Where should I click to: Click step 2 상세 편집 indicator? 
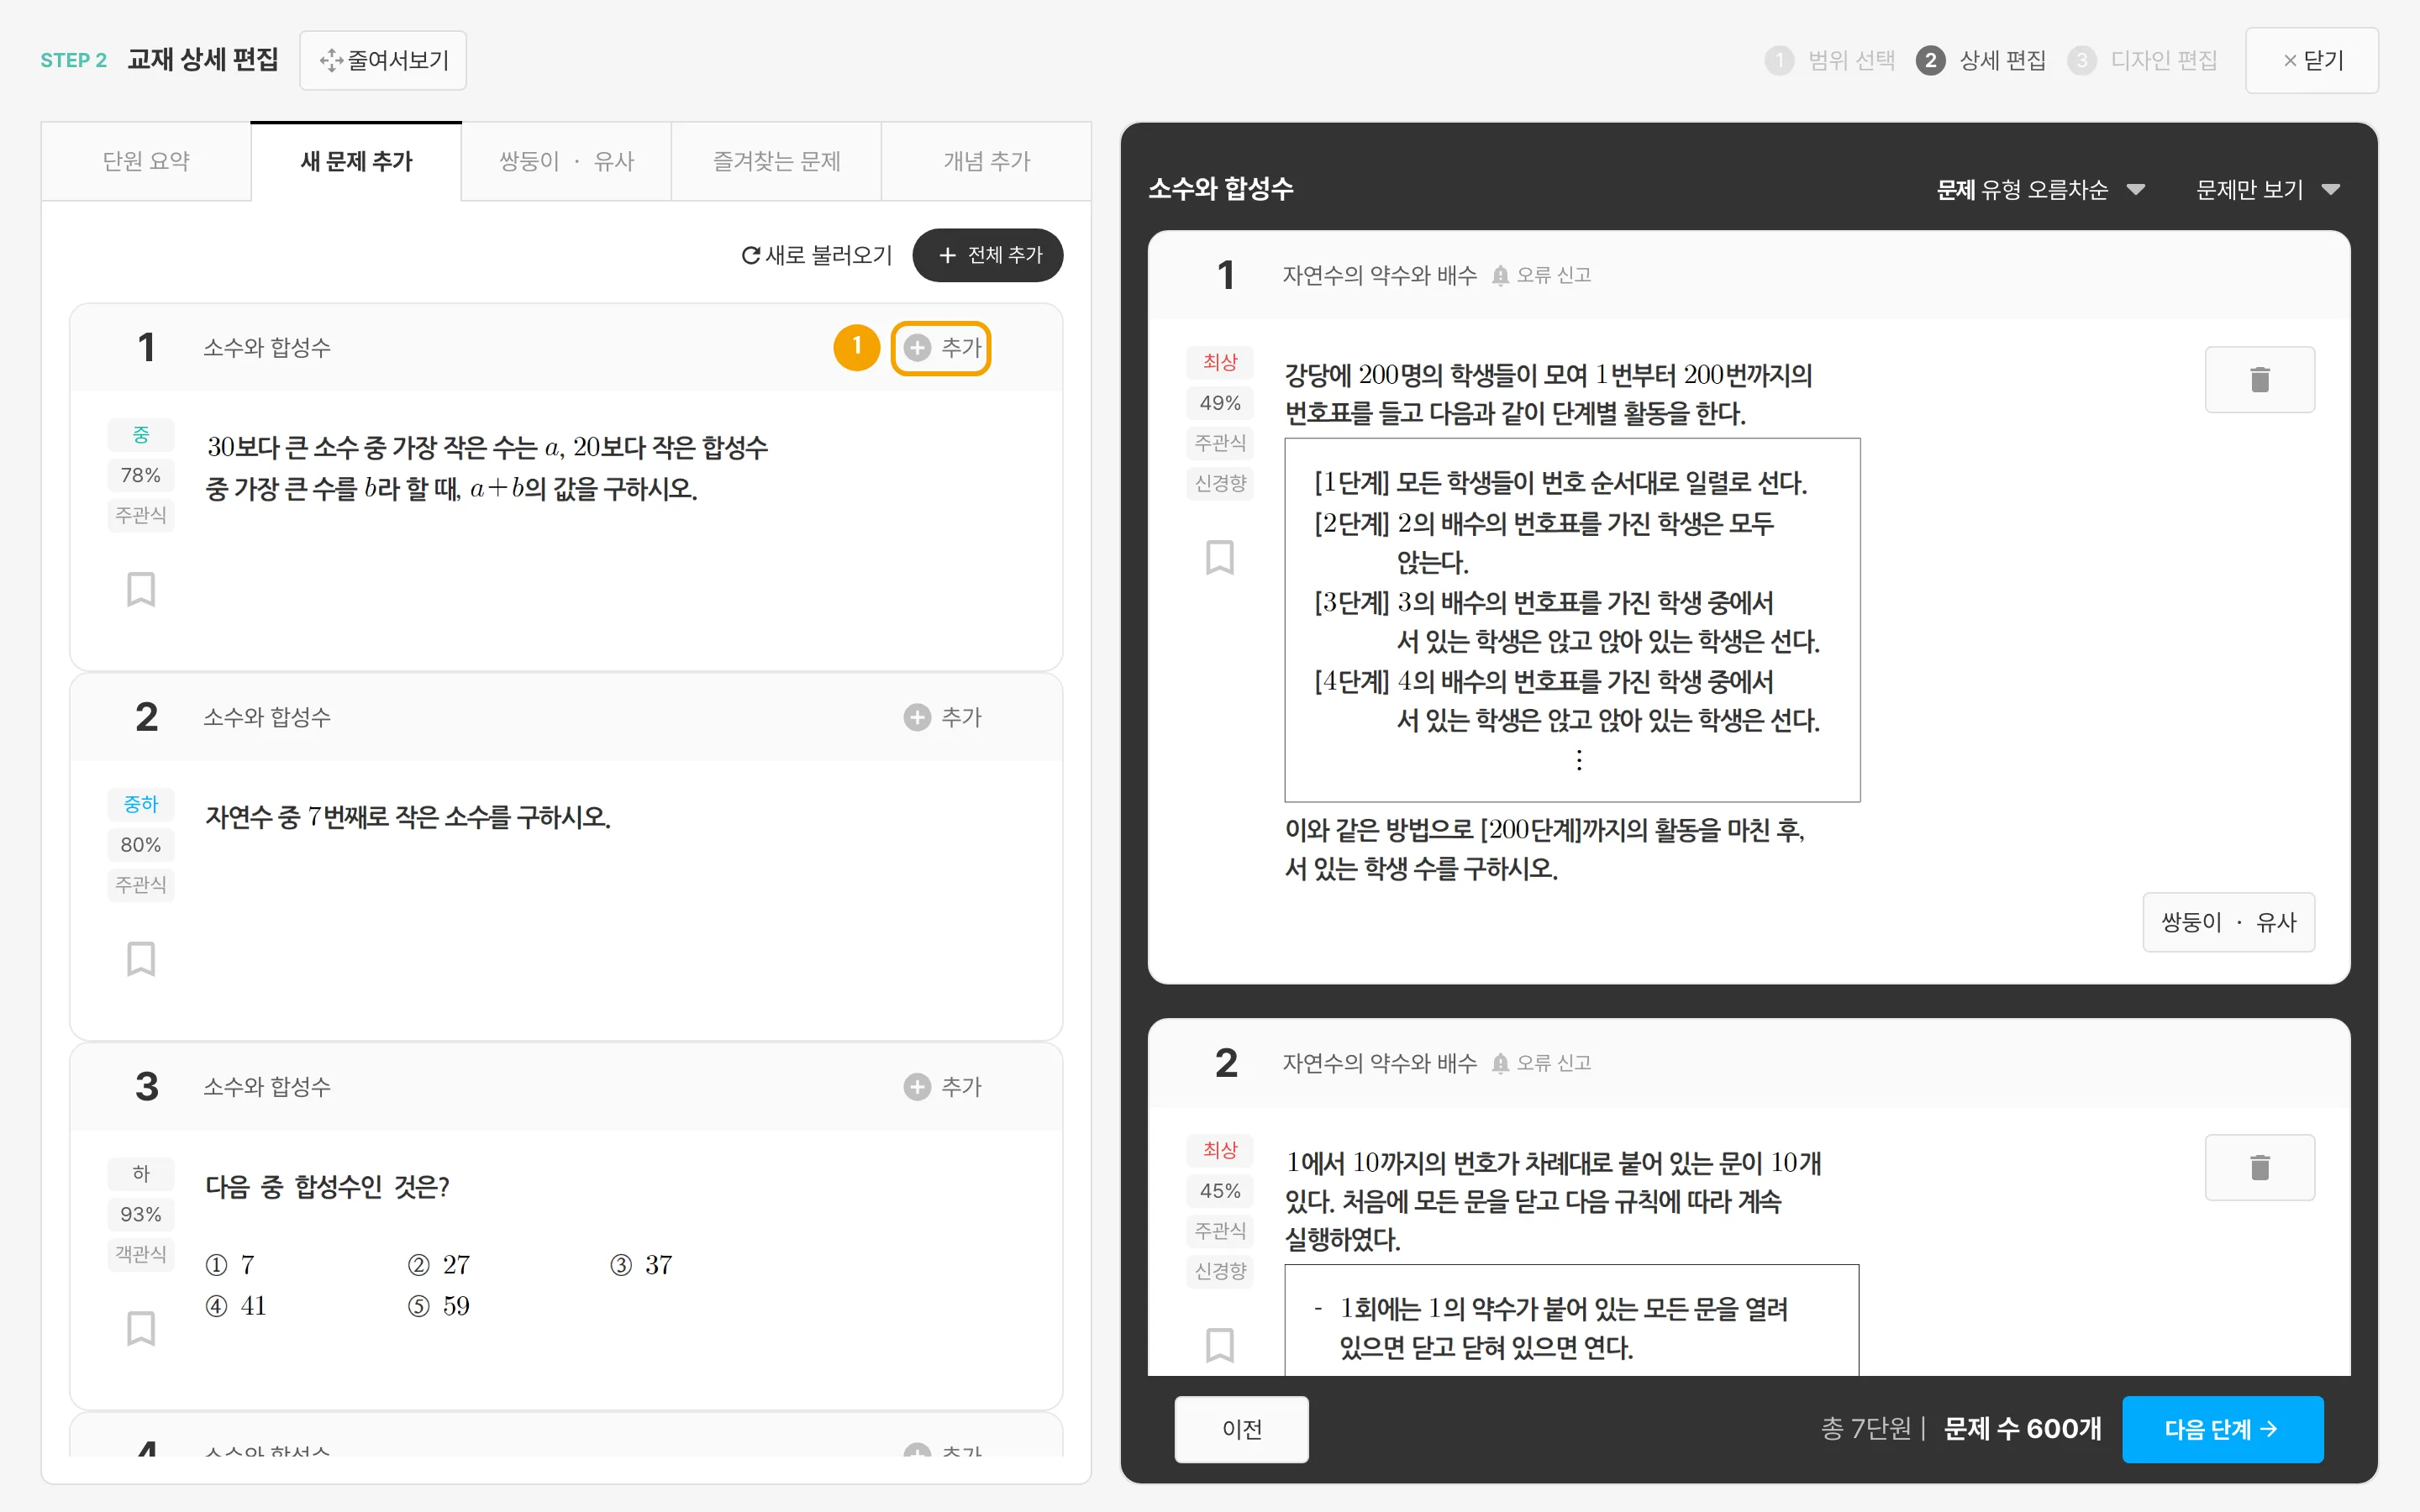pyautogui.click(x=1981, y=60)
